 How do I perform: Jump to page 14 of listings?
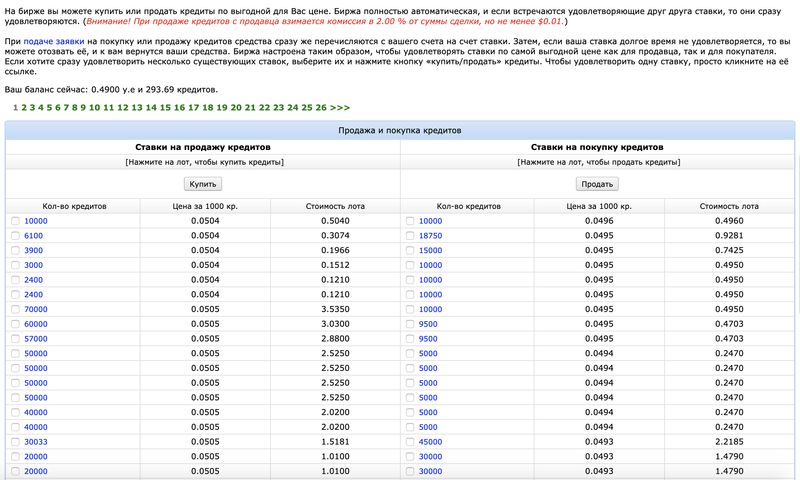(151, 107)
